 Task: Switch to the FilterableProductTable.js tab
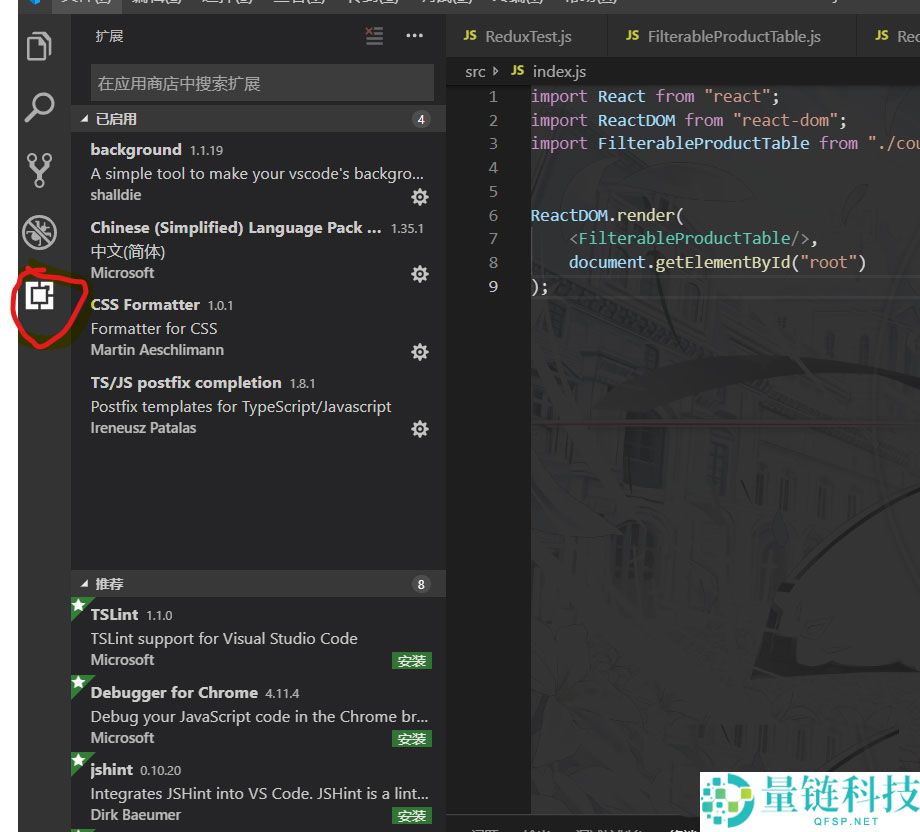[x=732, y=36]
